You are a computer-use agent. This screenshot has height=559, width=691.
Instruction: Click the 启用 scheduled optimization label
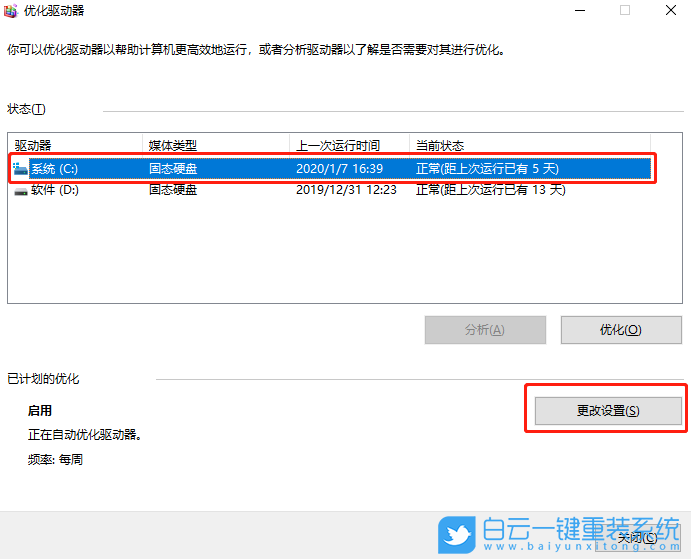point(40,411)
